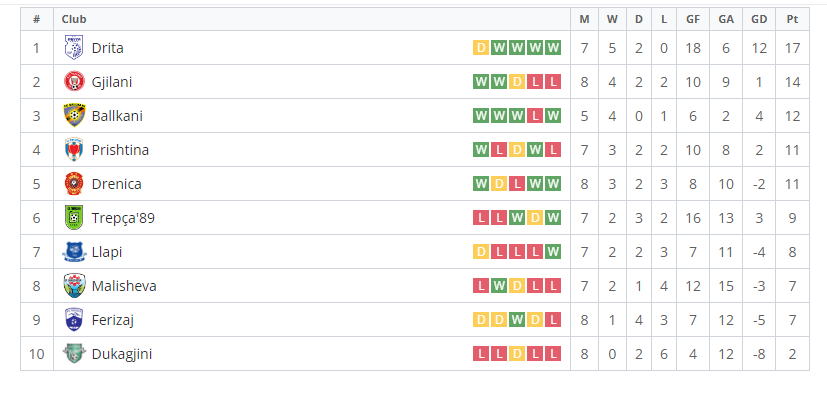Open the Drita team name link

pyautogui.click(x=108, y=48)
